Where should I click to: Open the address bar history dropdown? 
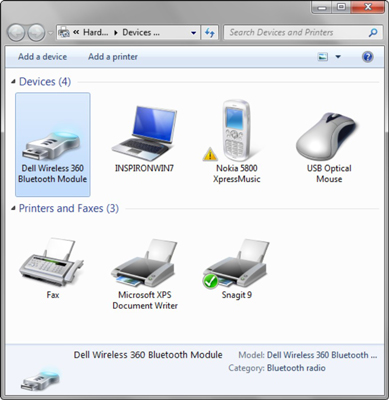click(193, 33)
